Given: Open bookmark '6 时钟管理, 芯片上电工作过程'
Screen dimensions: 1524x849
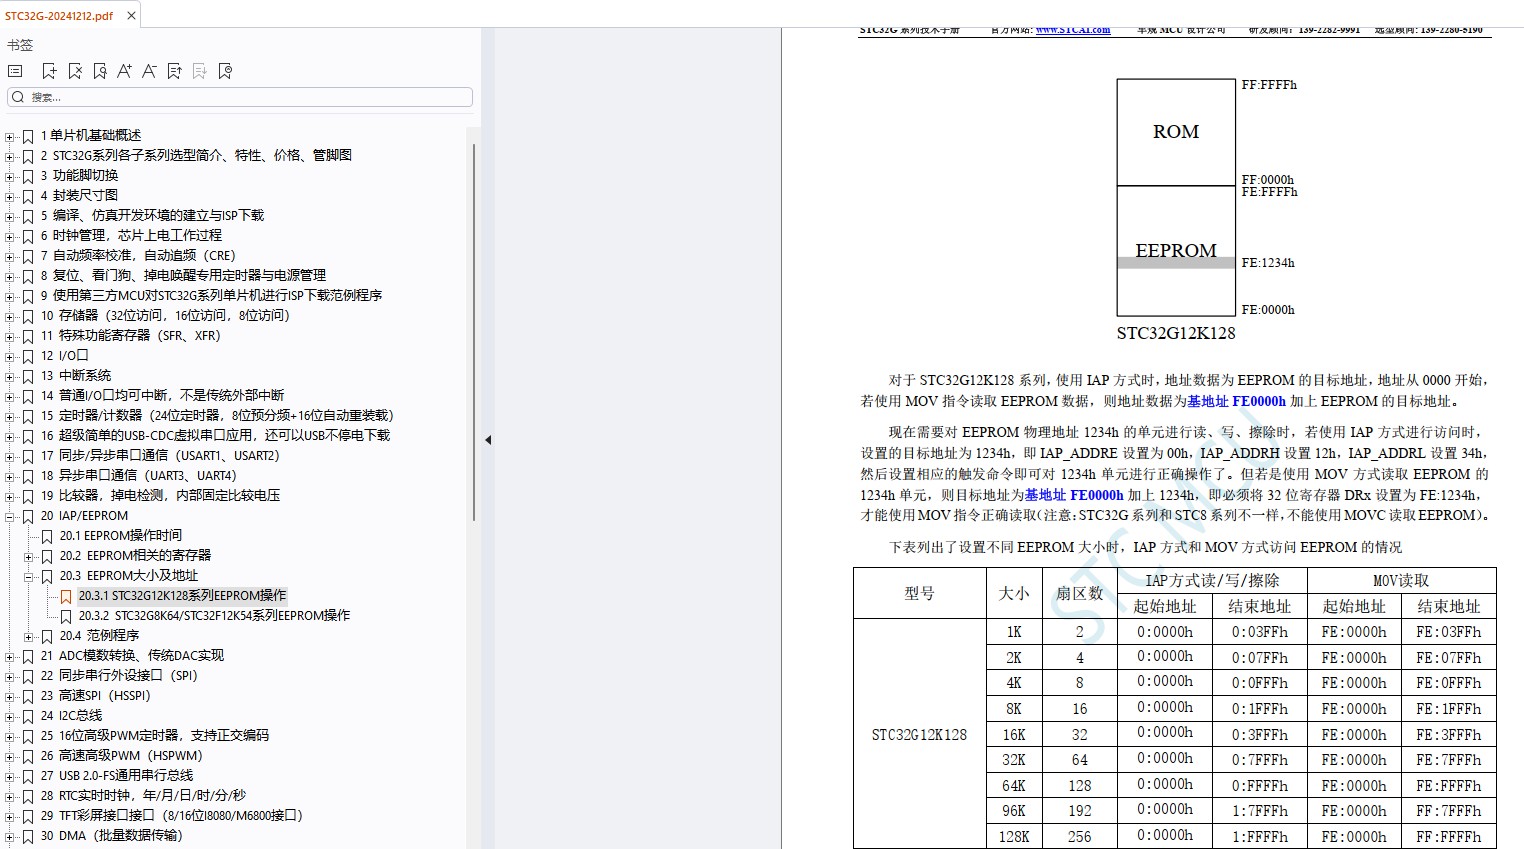Looking at the screenshot, I should point(131,235).
